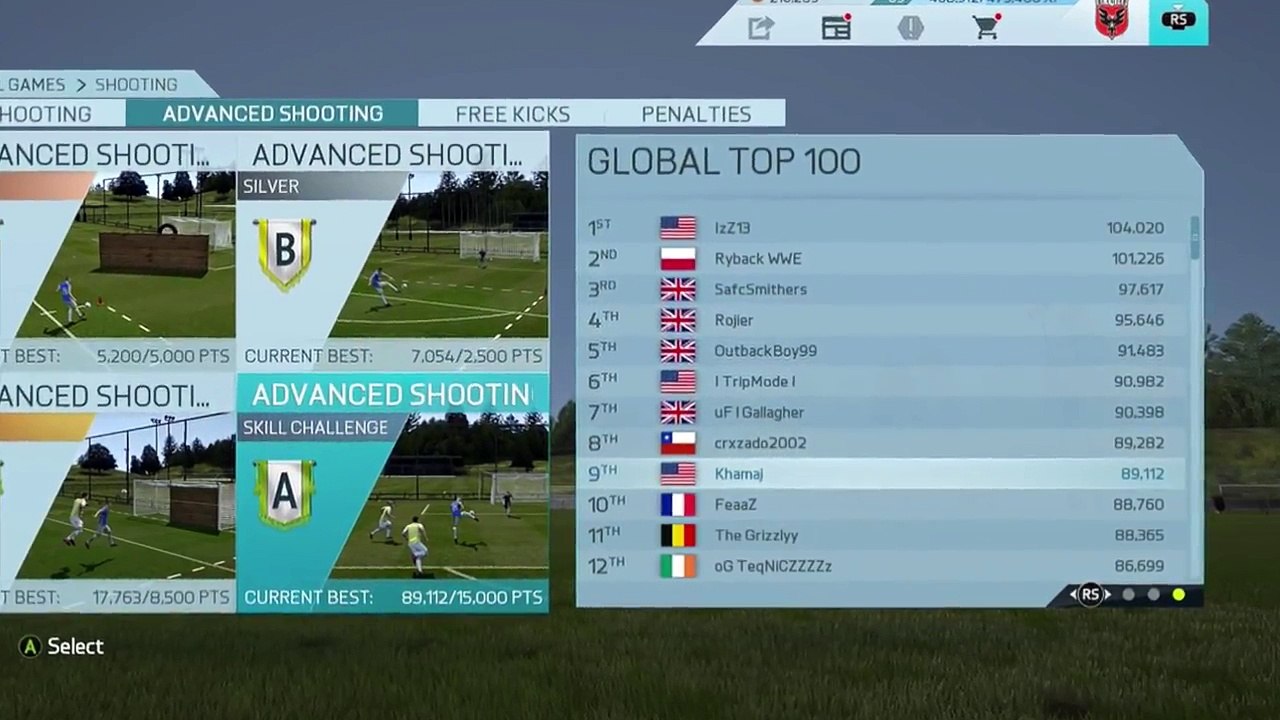Viewport: 1280px width, 720px height.
Task: Click the Select prompt label
Action: pyautogui.click(x=76, y=647)
